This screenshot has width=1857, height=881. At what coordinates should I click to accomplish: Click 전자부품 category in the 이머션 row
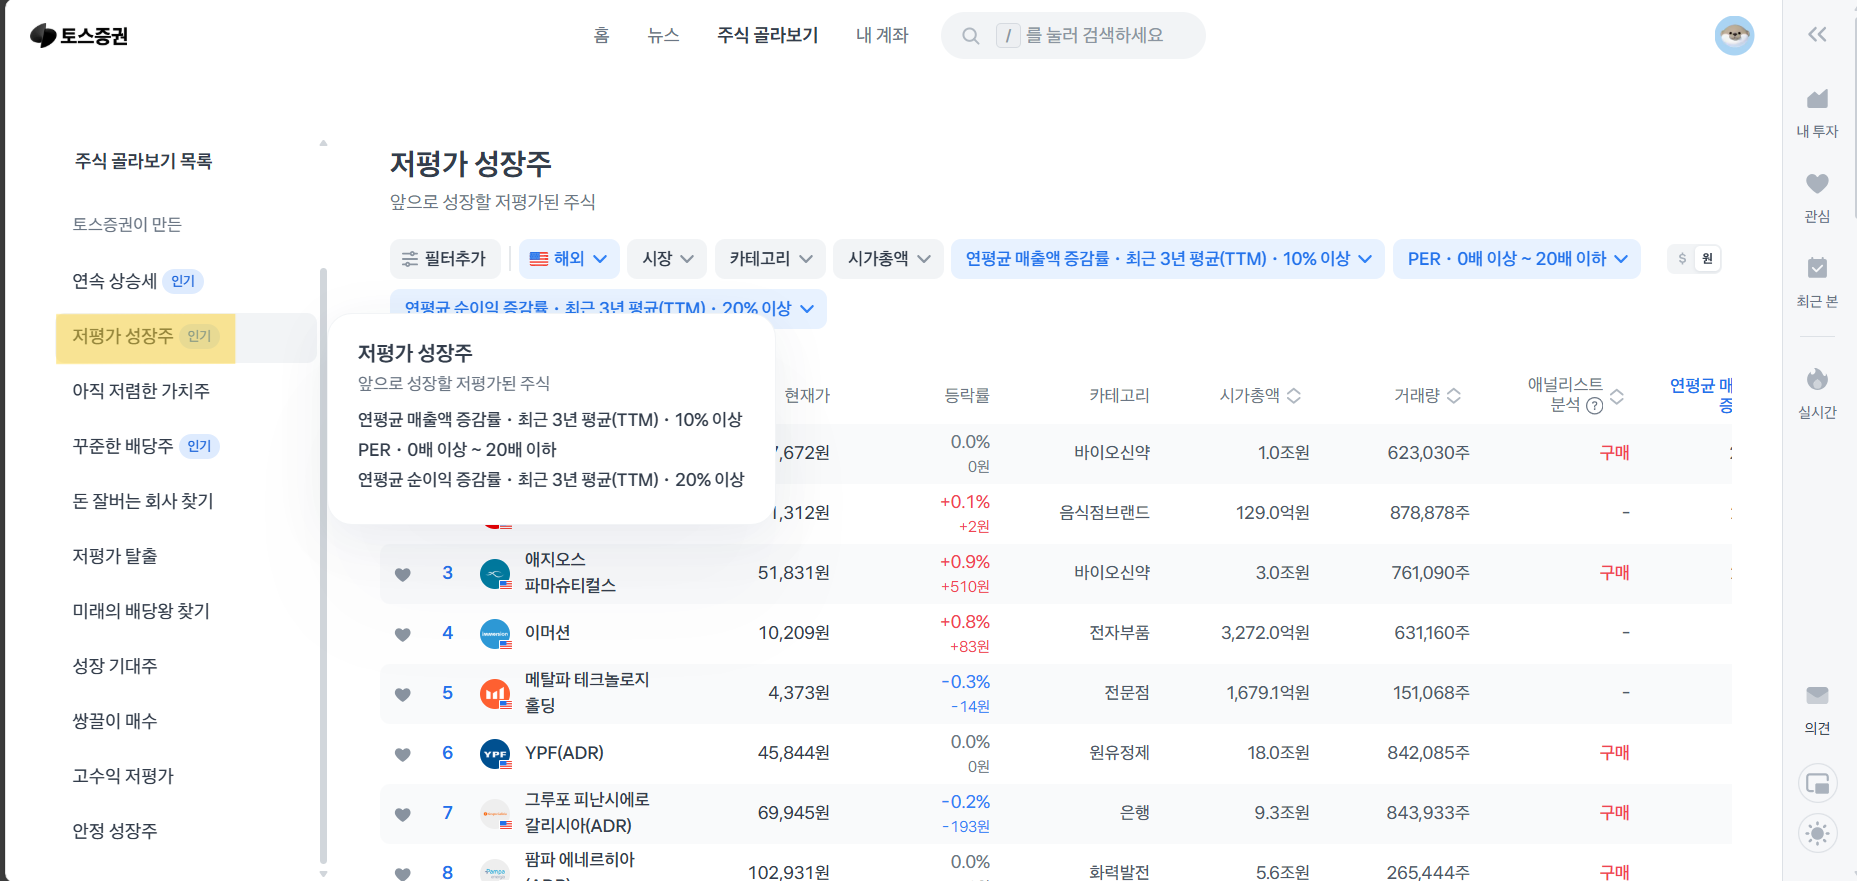click(x=1119, y=633)
